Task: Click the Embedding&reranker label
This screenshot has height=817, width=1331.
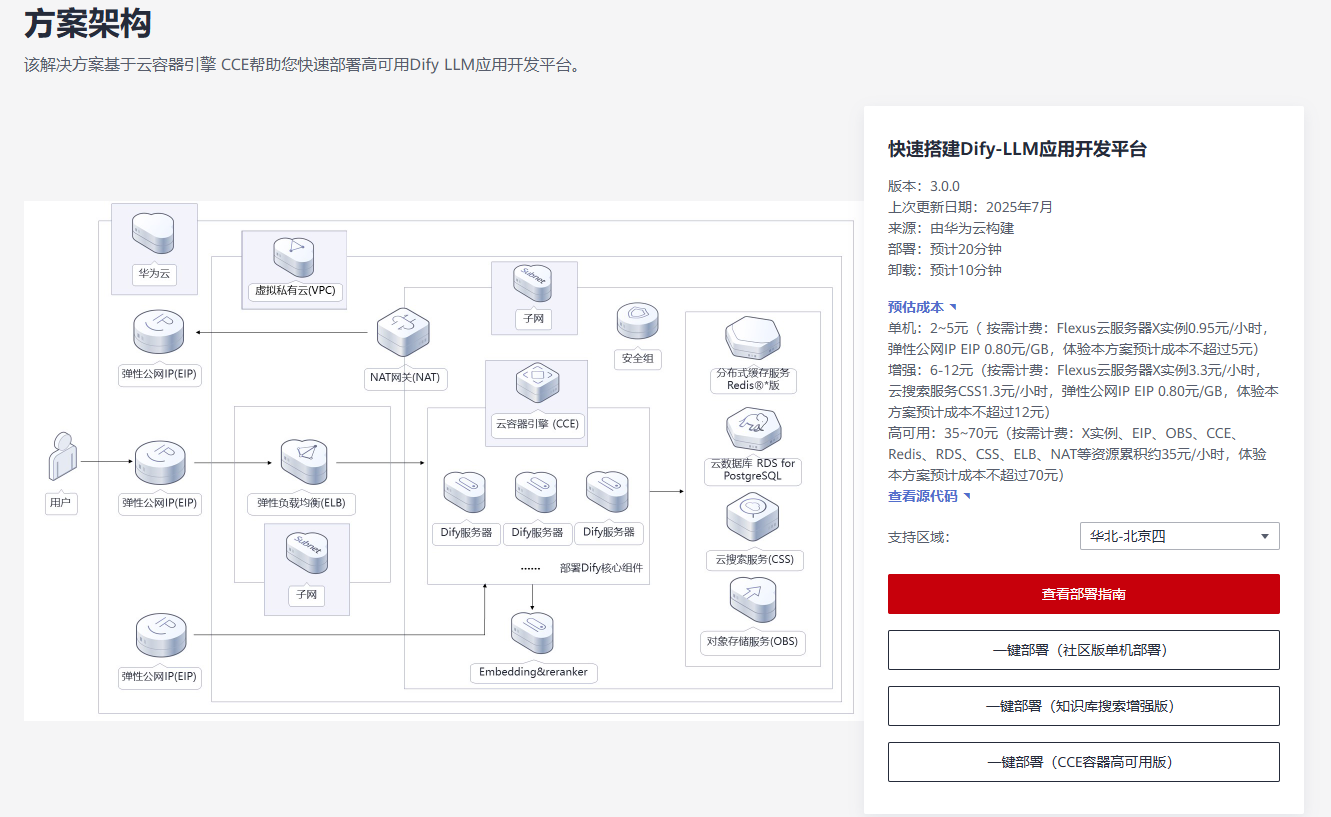Action: 533,672
